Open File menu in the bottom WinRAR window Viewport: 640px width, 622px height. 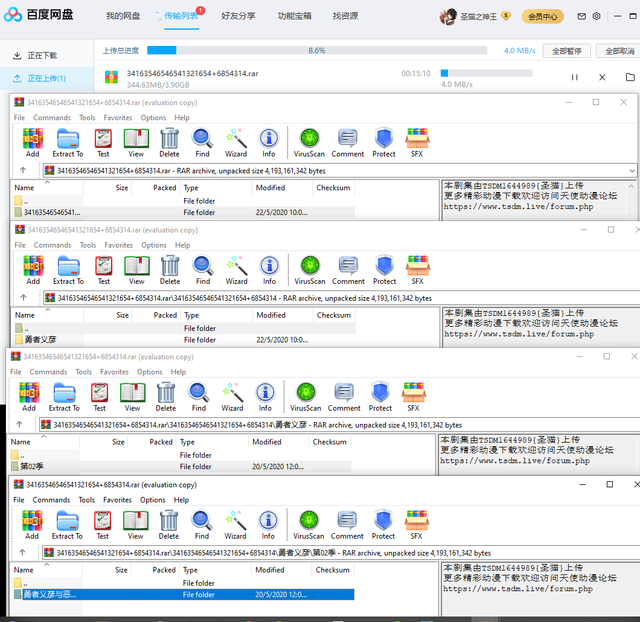pos(19,500)
